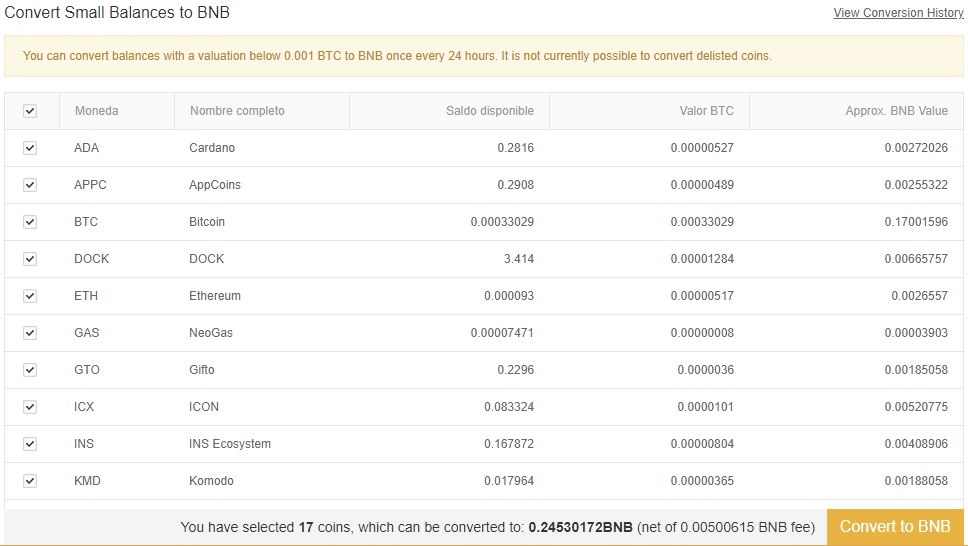Click the Moneda column header
Screen dimensions: 968x546
(96, 111)
